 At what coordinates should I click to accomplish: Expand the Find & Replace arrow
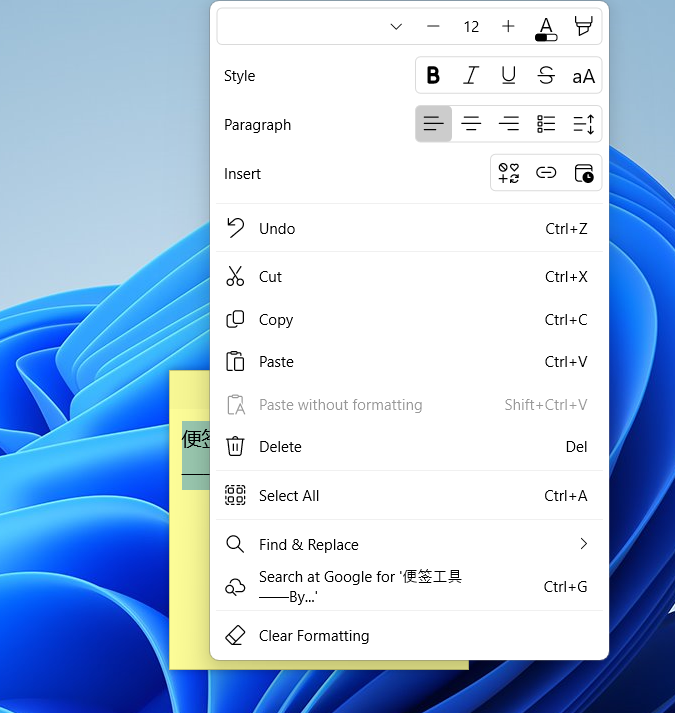584,544
